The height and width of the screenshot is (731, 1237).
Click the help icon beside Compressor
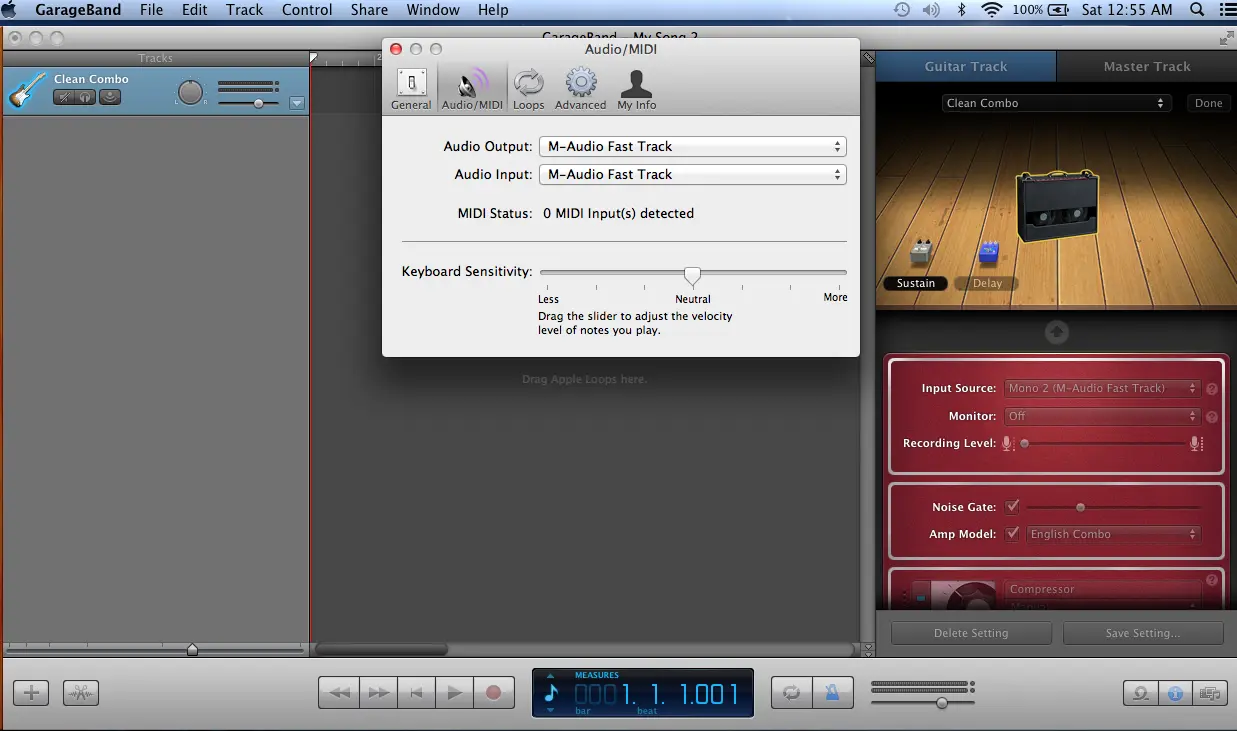coord(1212,580)
